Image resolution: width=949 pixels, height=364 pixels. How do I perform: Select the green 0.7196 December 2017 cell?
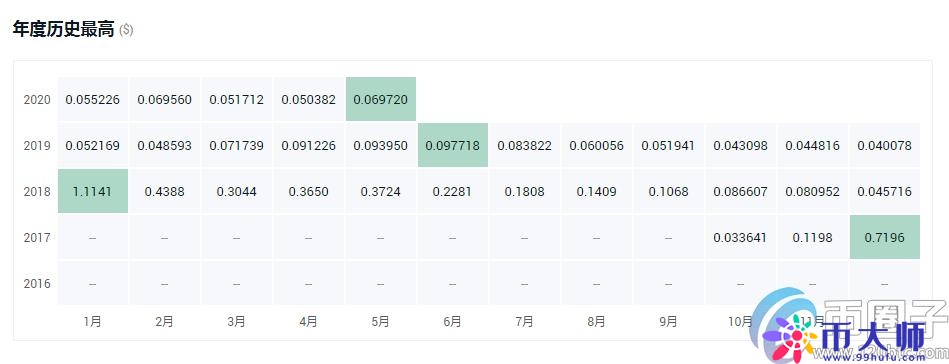point(885,237)
